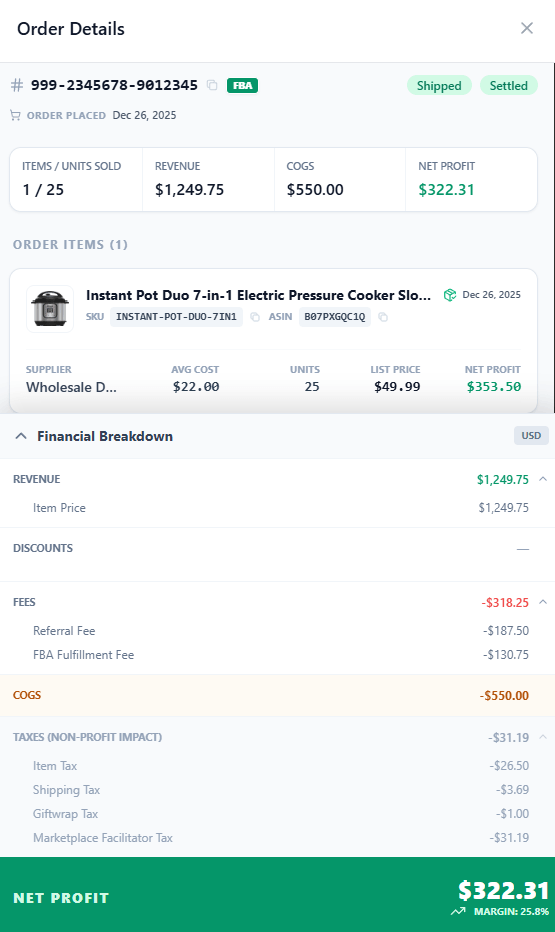Click the USD currency badge
This screenshot has width=555, height=932.
pos(531,436)
